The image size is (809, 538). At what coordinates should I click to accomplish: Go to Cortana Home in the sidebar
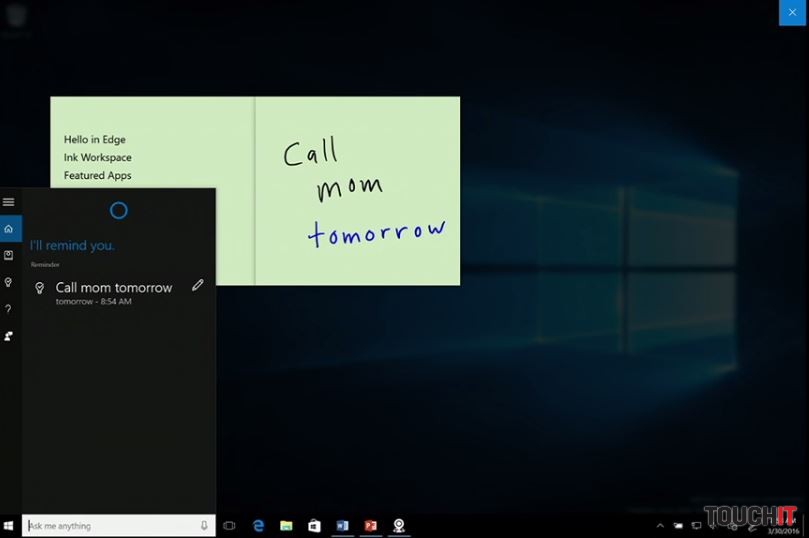pos(9,229)
